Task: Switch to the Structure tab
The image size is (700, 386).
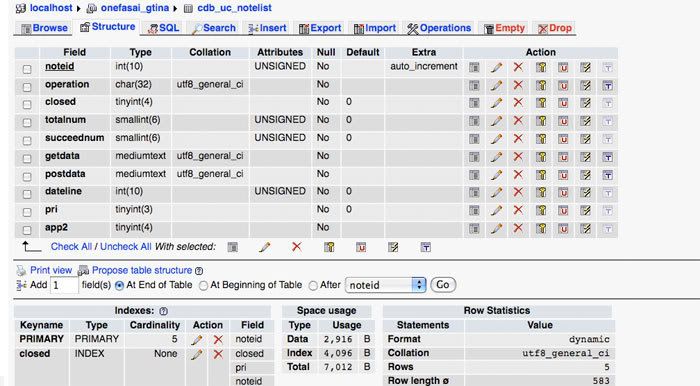Action: [x=108, y=27]
